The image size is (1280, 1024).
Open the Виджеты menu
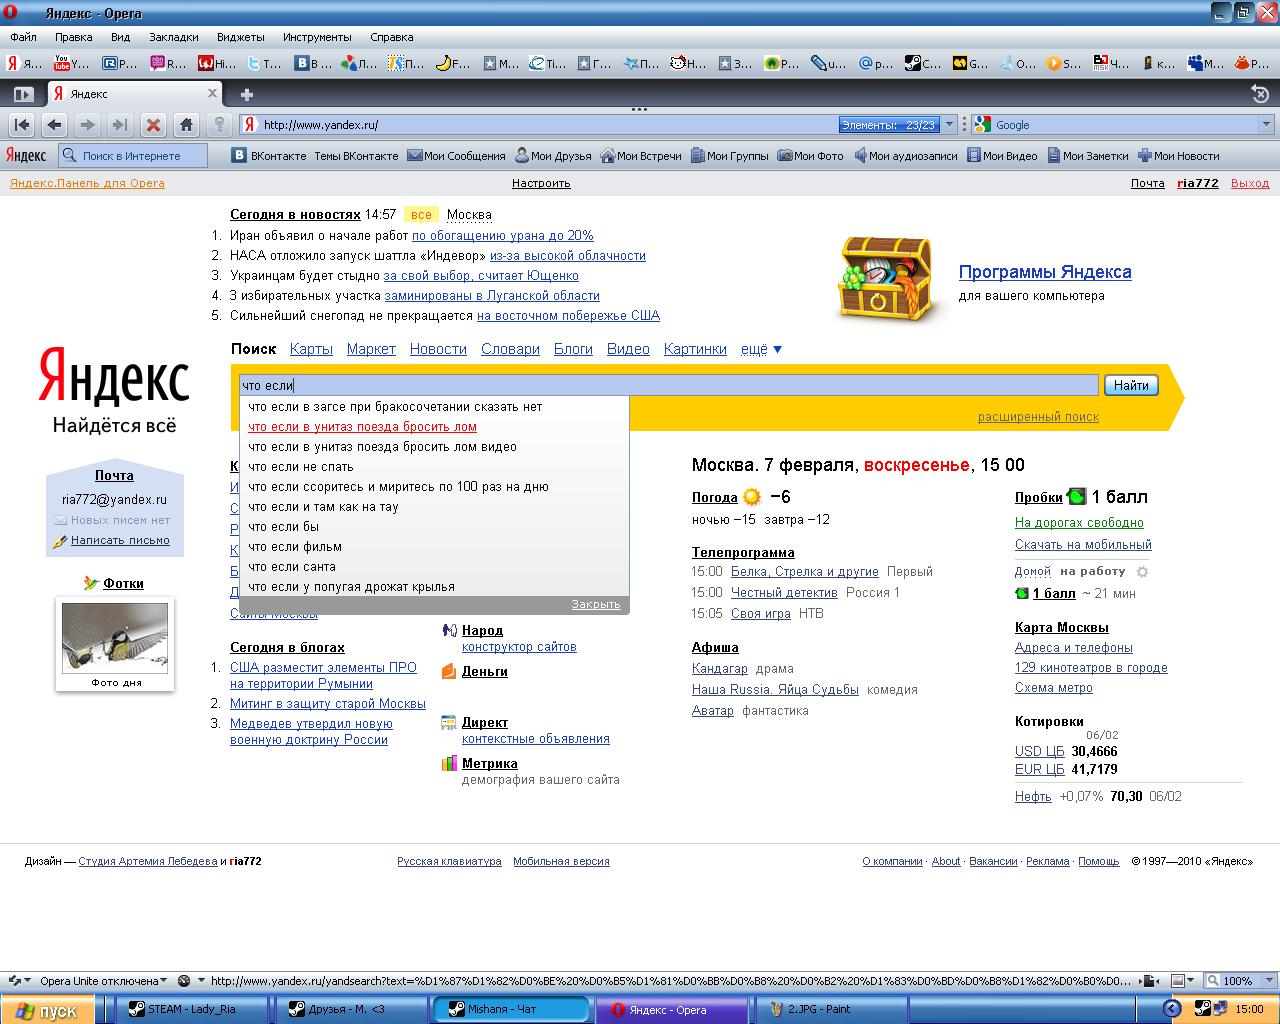[241, 37]
